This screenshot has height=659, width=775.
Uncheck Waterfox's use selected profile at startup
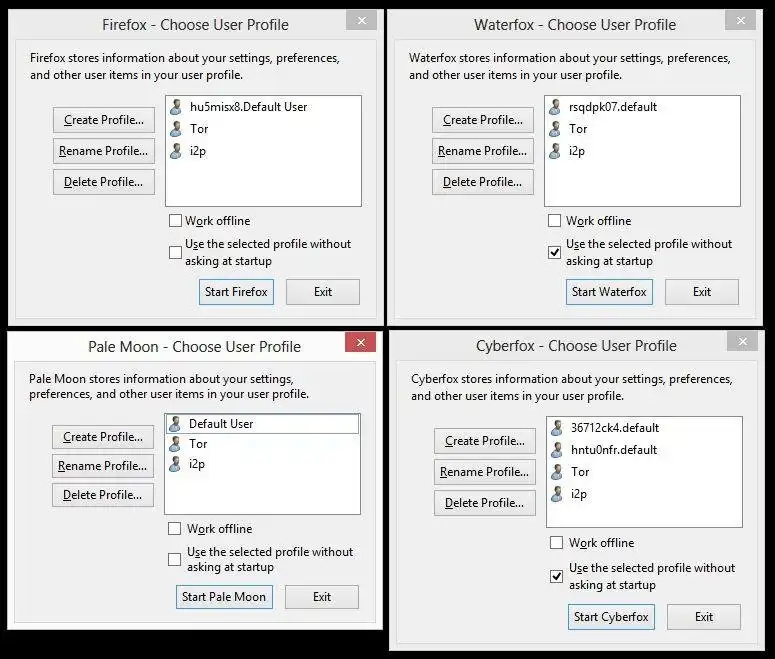coord(555,253)
